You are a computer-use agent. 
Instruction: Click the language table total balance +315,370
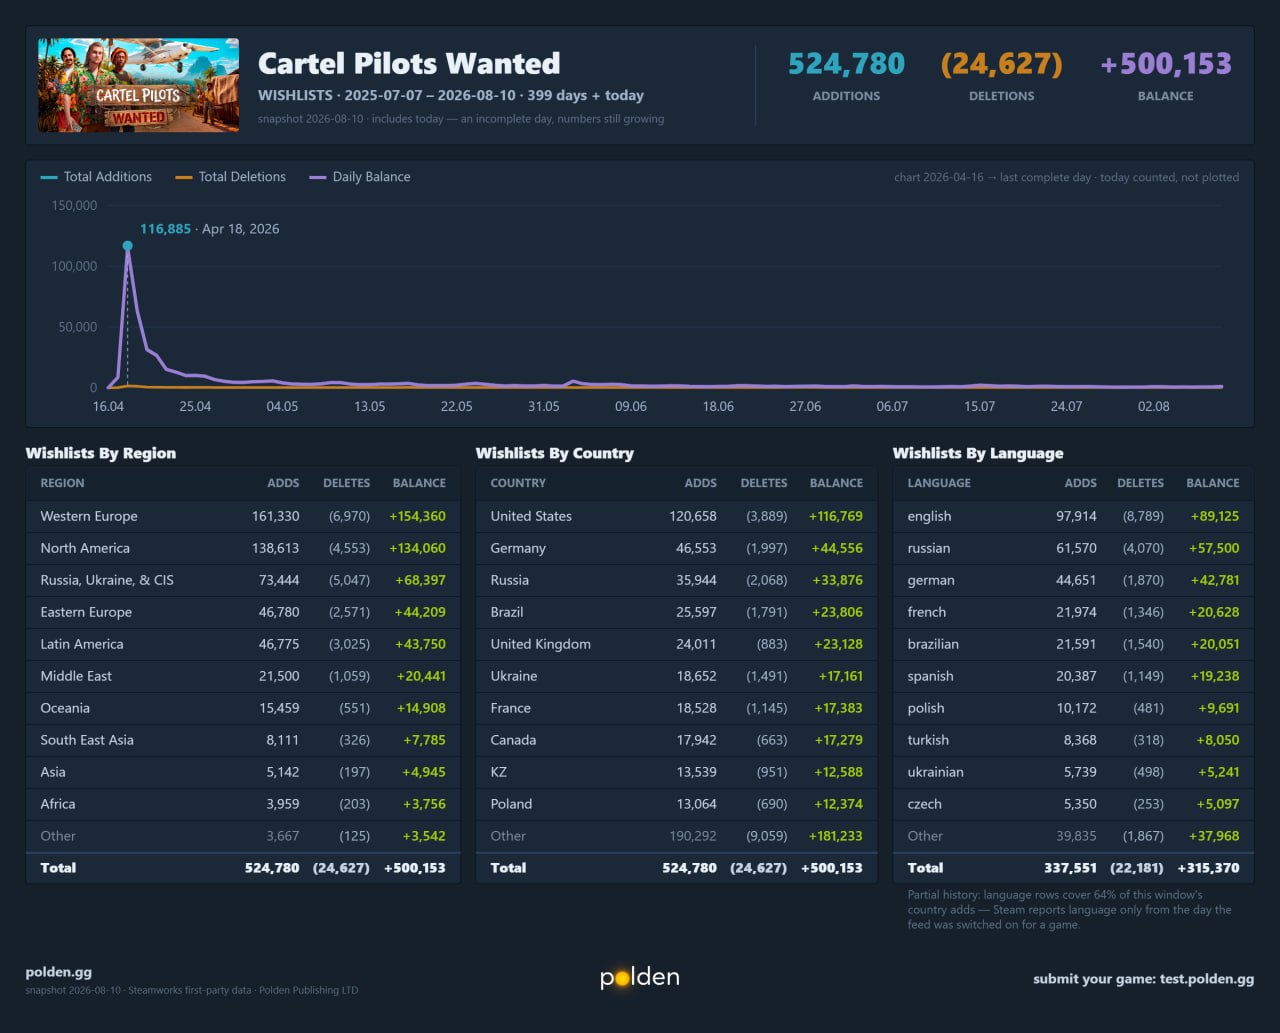tap(1208, 868)
